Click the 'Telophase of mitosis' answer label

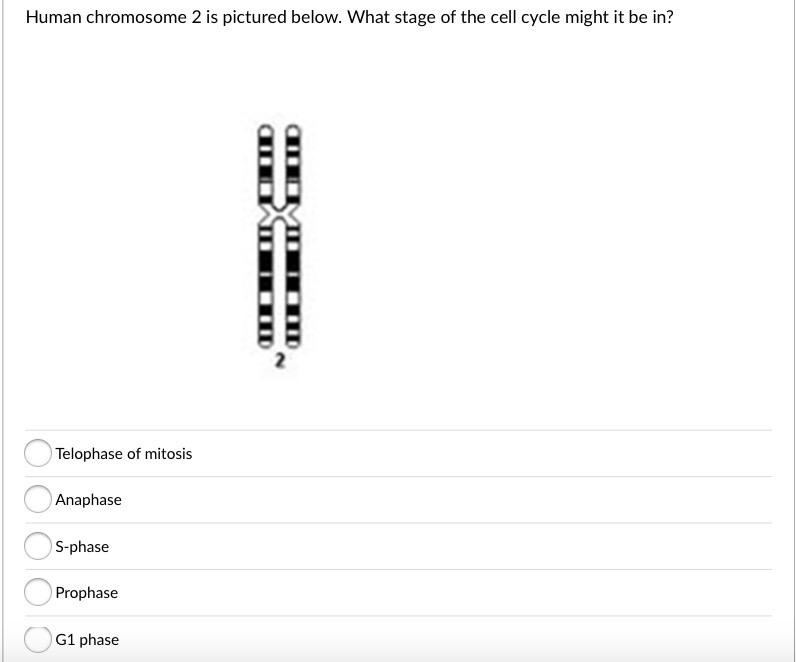[x=124, y=454]
